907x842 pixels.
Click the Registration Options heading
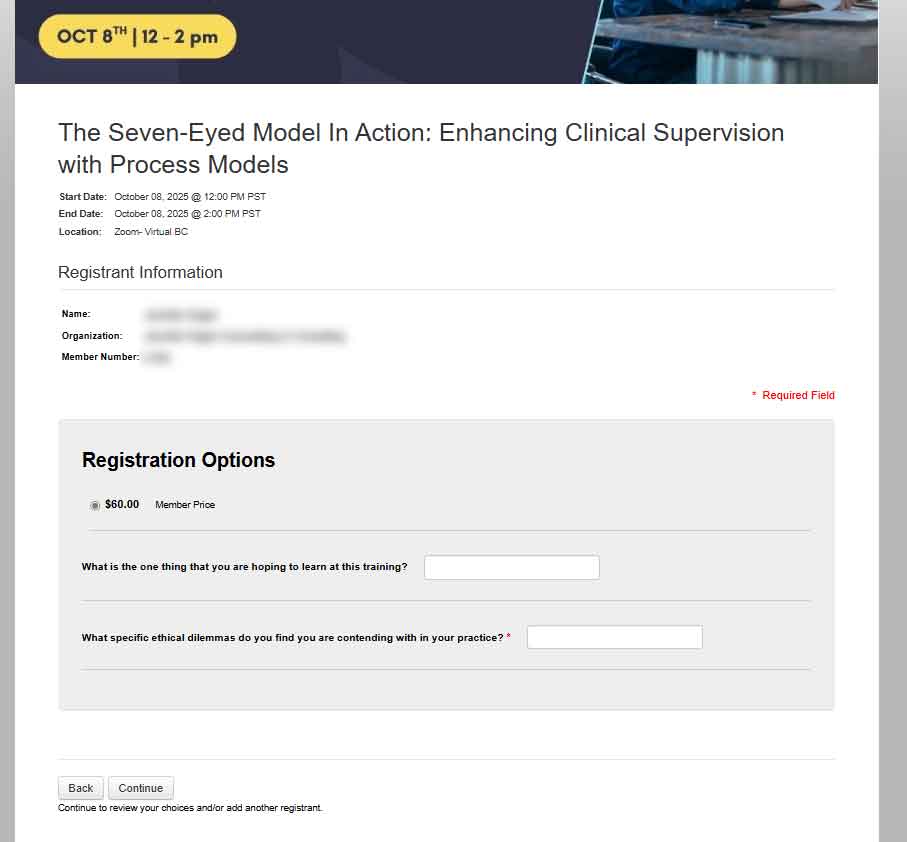coord(178,460)
